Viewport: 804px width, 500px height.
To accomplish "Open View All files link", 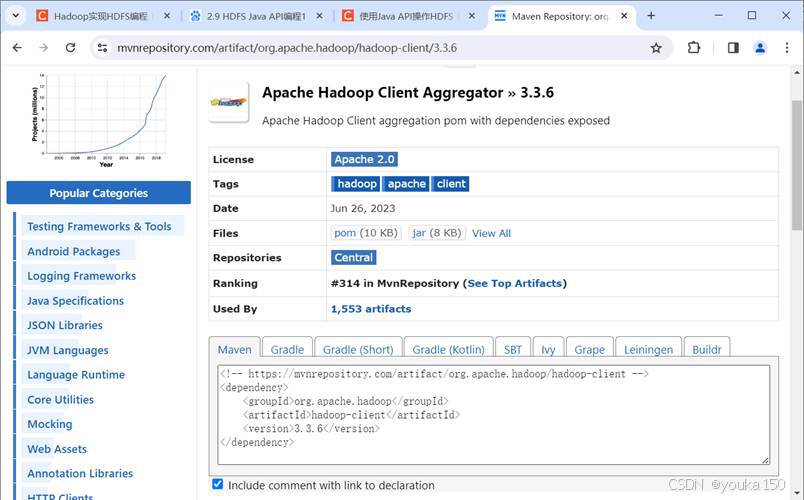I will click(491, 233).
